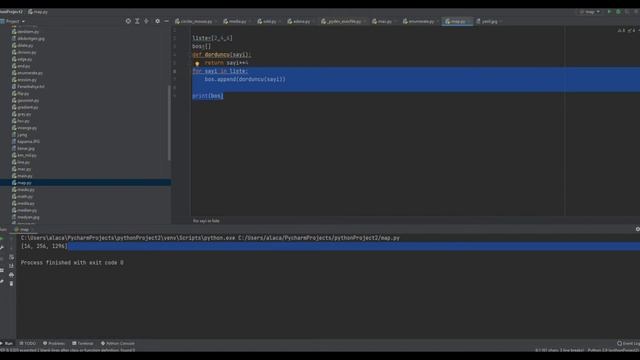Select end.py in the project tree
Screen dimensions: 640x360
tap(21, 66)
